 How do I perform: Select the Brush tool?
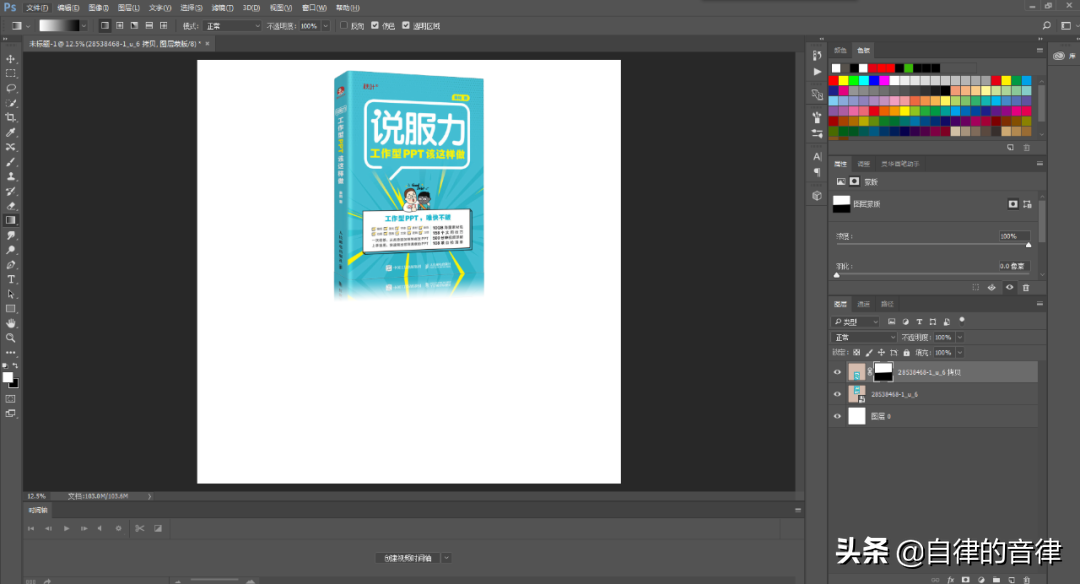click(10, 162)
